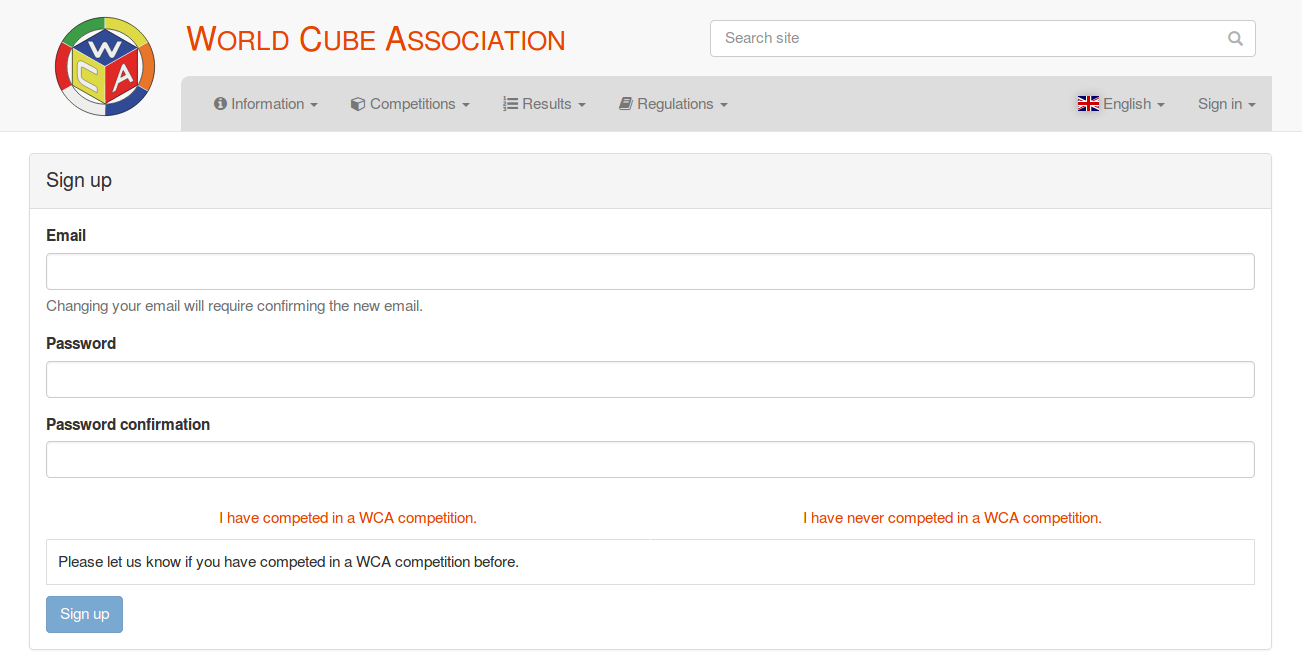Click the Information circle icon
1302x662 pixels.
[x=220, y=104]
